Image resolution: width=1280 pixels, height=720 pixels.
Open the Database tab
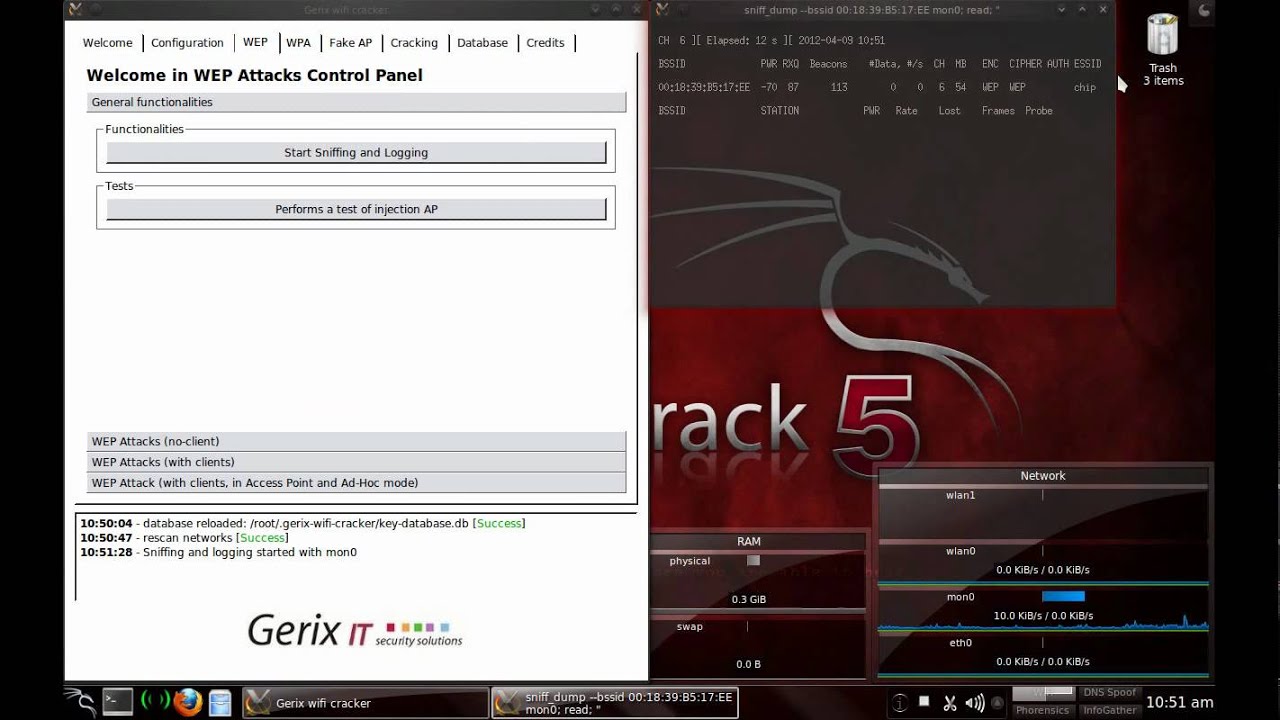(482, 43)
